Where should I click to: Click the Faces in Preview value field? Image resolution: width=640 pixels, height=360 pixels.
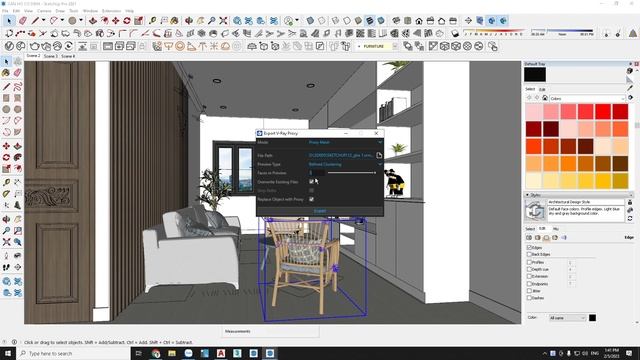click(x=317, y=173)
